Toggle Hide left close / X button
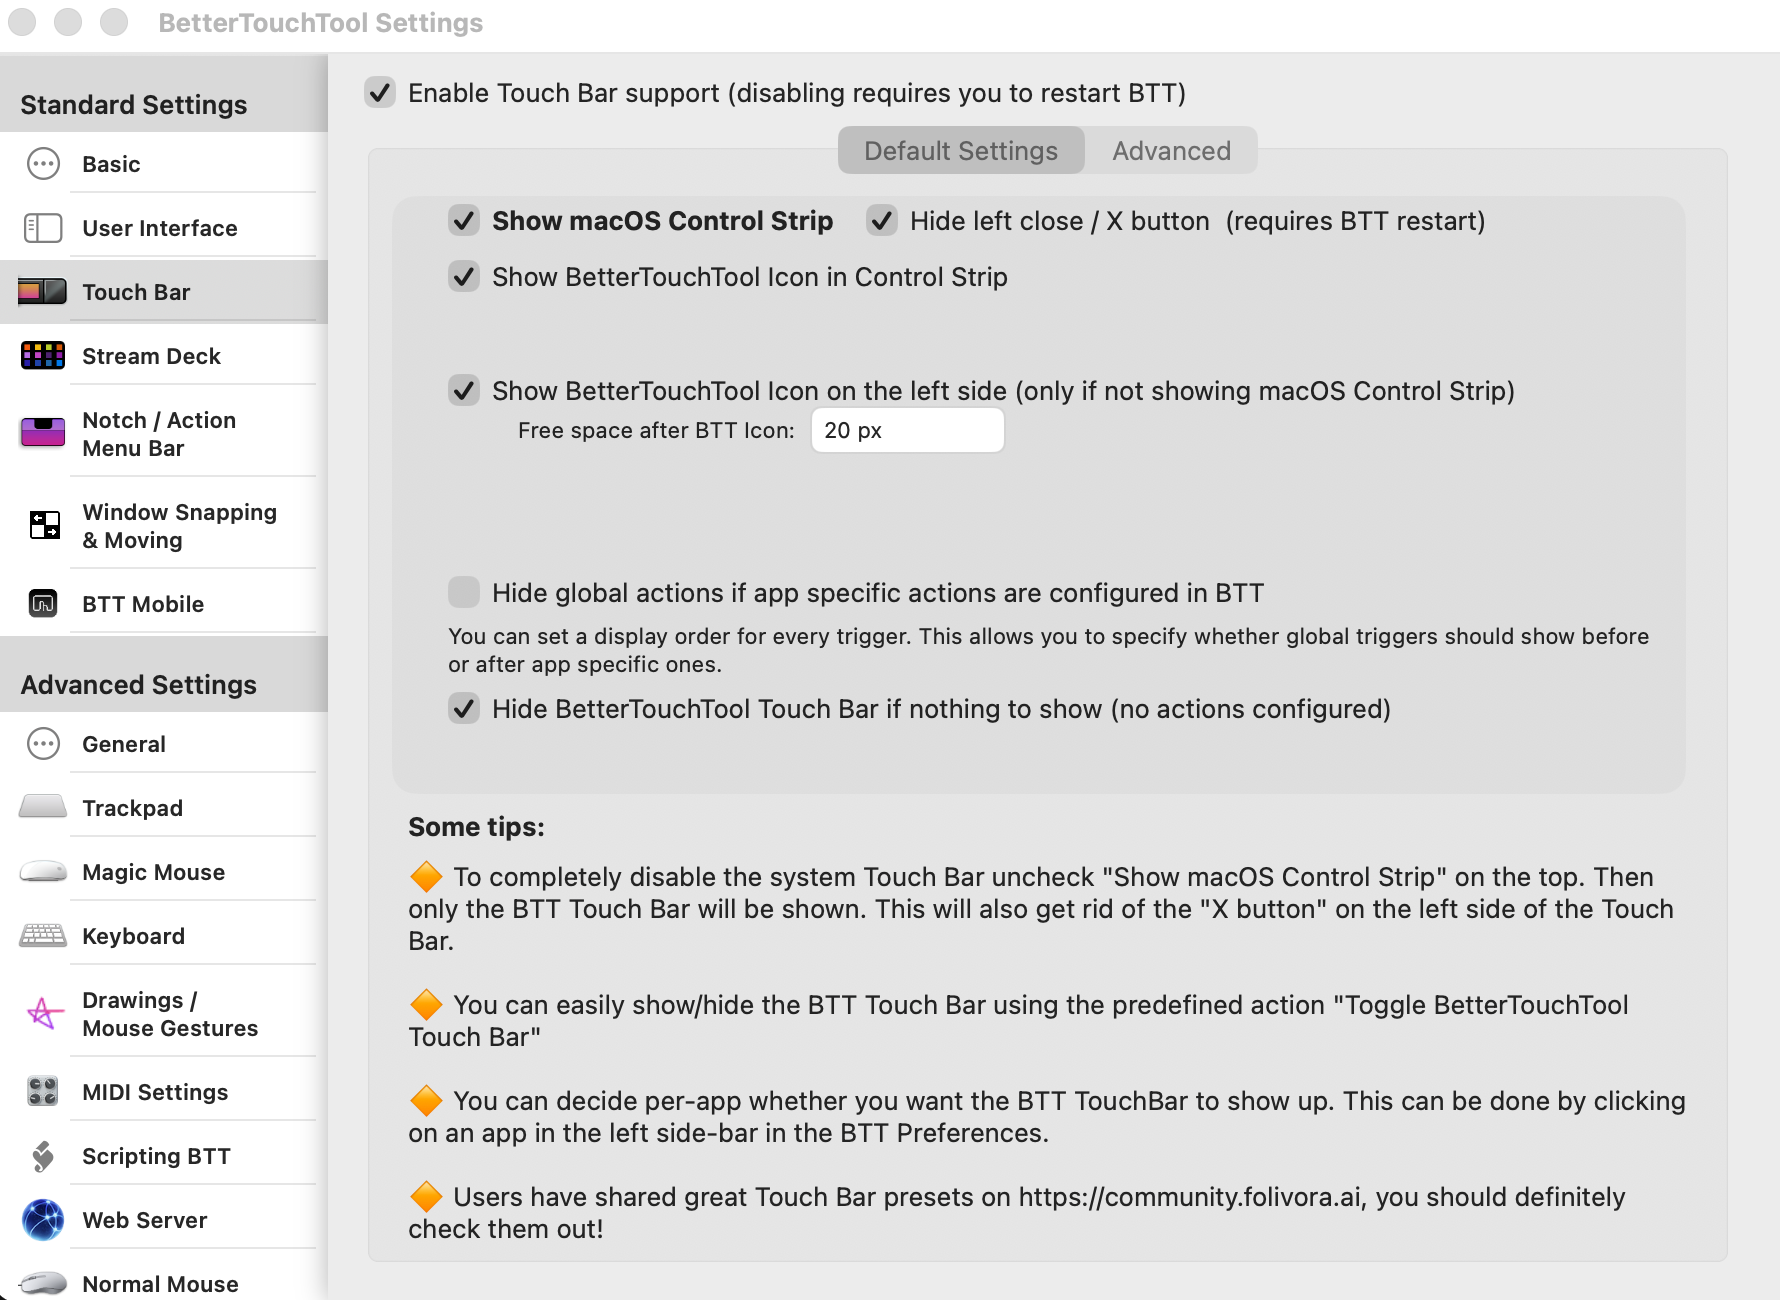 pos(882,221)
